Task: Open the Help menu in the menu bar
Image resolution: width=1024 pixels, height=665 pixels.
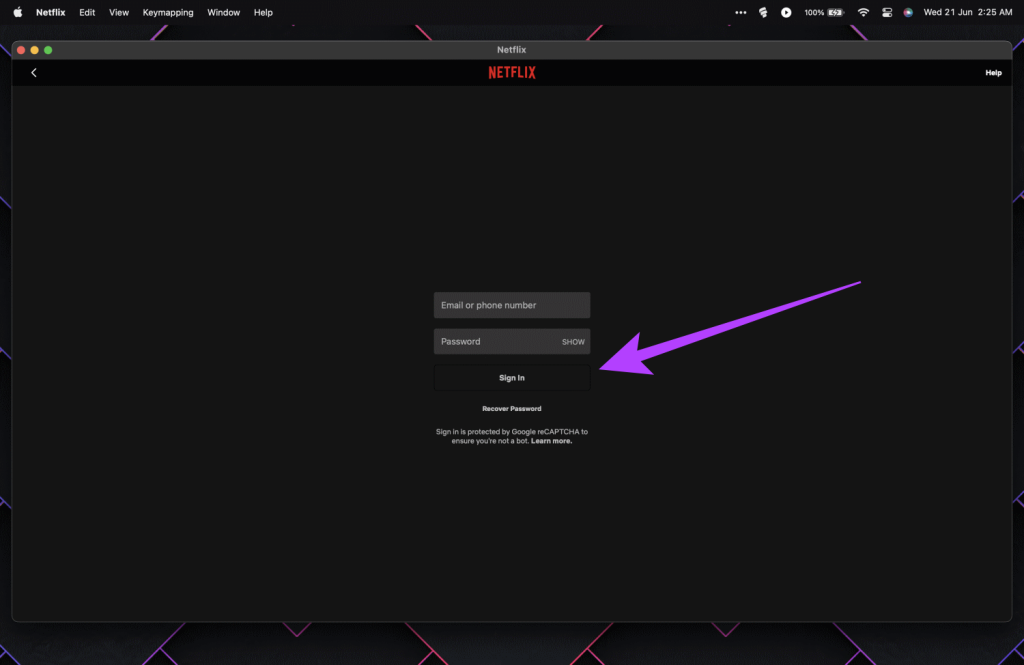Action: [263, 12]
